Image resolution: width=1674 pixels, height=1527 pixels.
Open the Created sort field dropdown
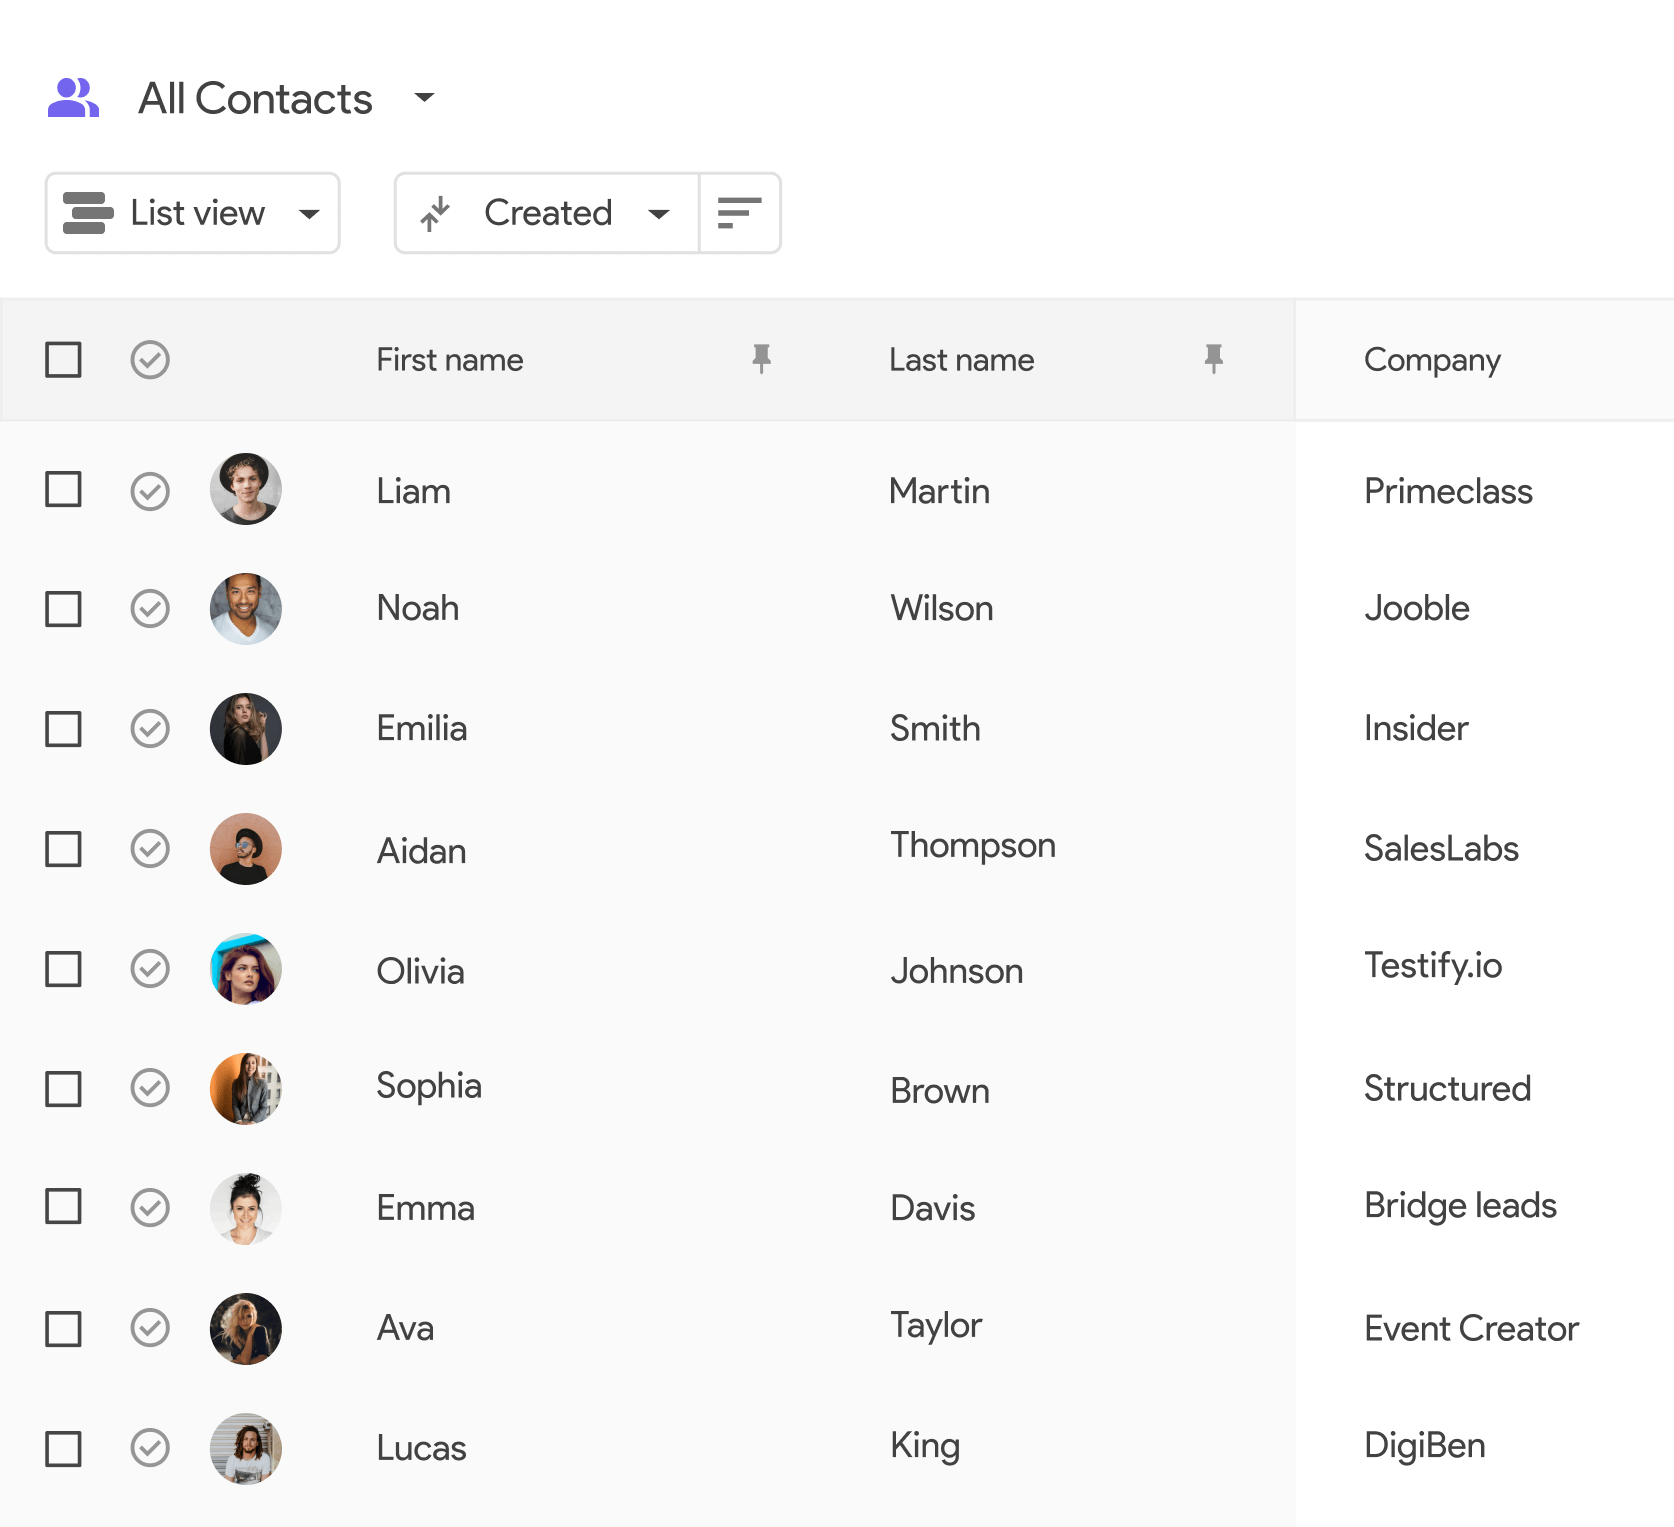point(547,213)
